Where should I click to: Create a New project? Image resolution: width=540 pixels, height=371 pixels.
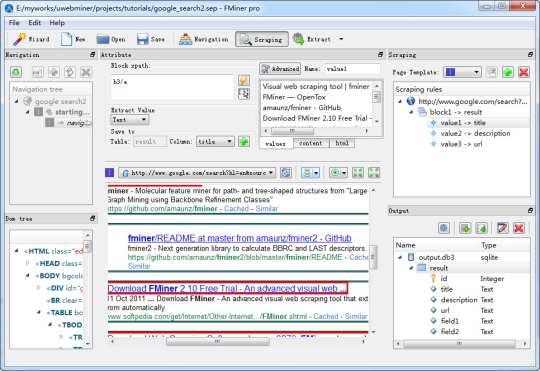coord(73,39)
